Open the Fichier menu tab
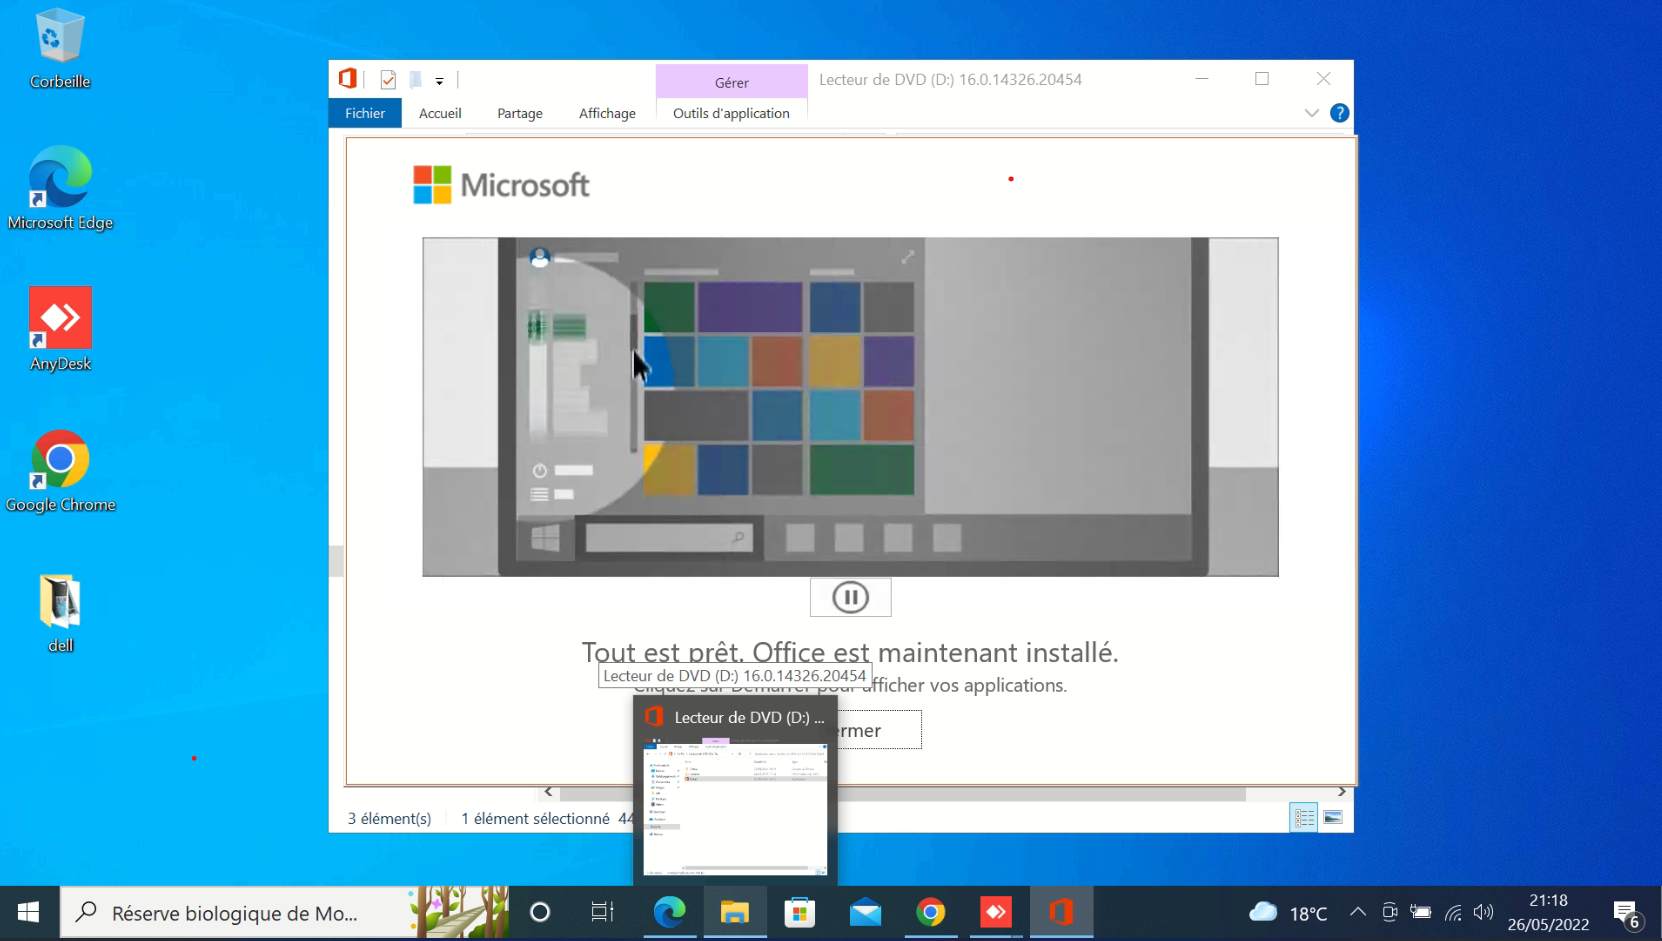The image size is (1662, 941). pos(365,113)
